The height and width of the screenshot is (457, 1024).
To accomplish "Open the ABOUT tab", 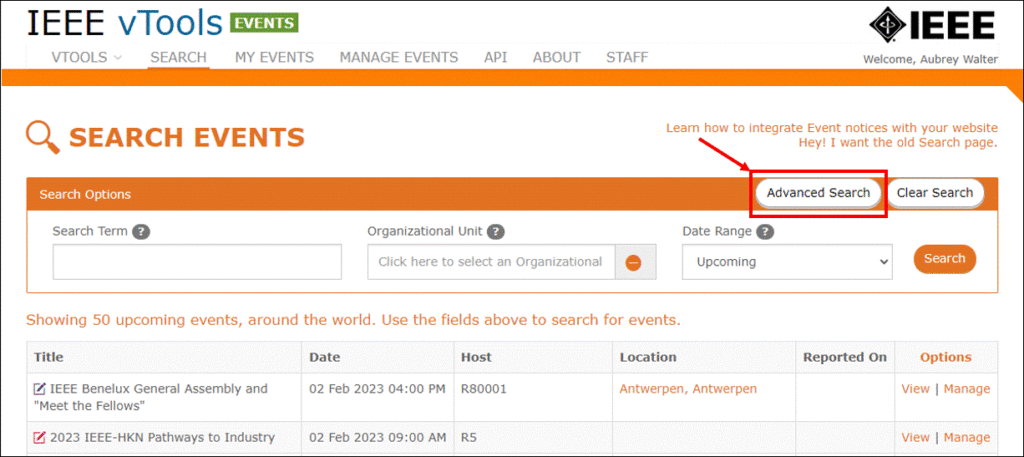I will pos(556,57).
